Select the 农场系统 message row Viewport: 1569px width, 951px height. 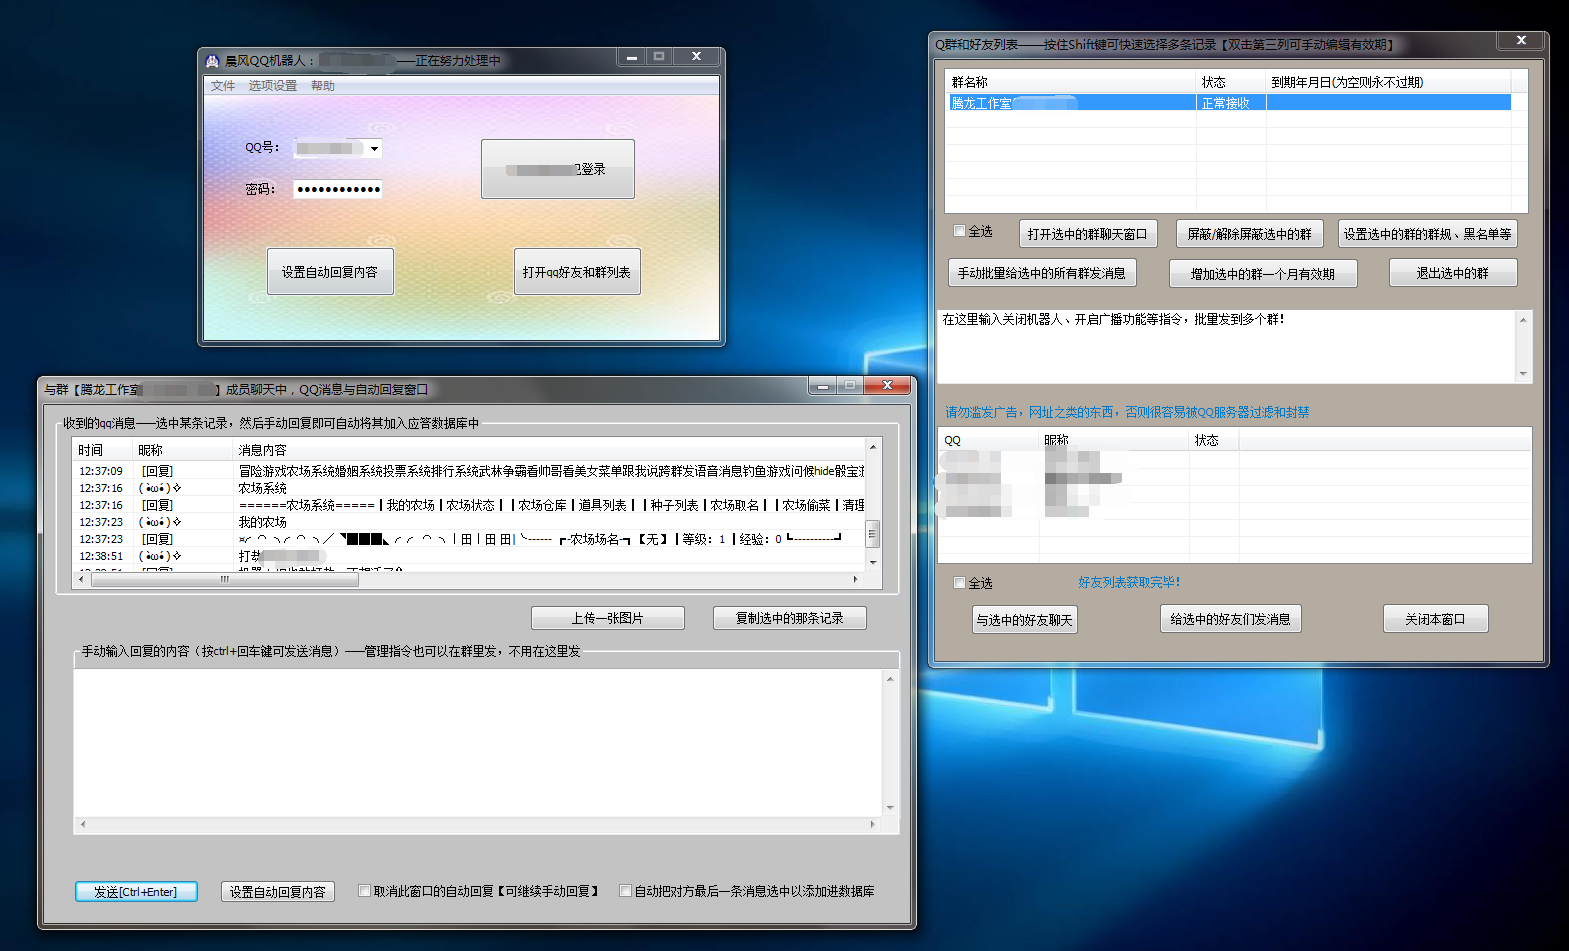[x=470, y=488]
